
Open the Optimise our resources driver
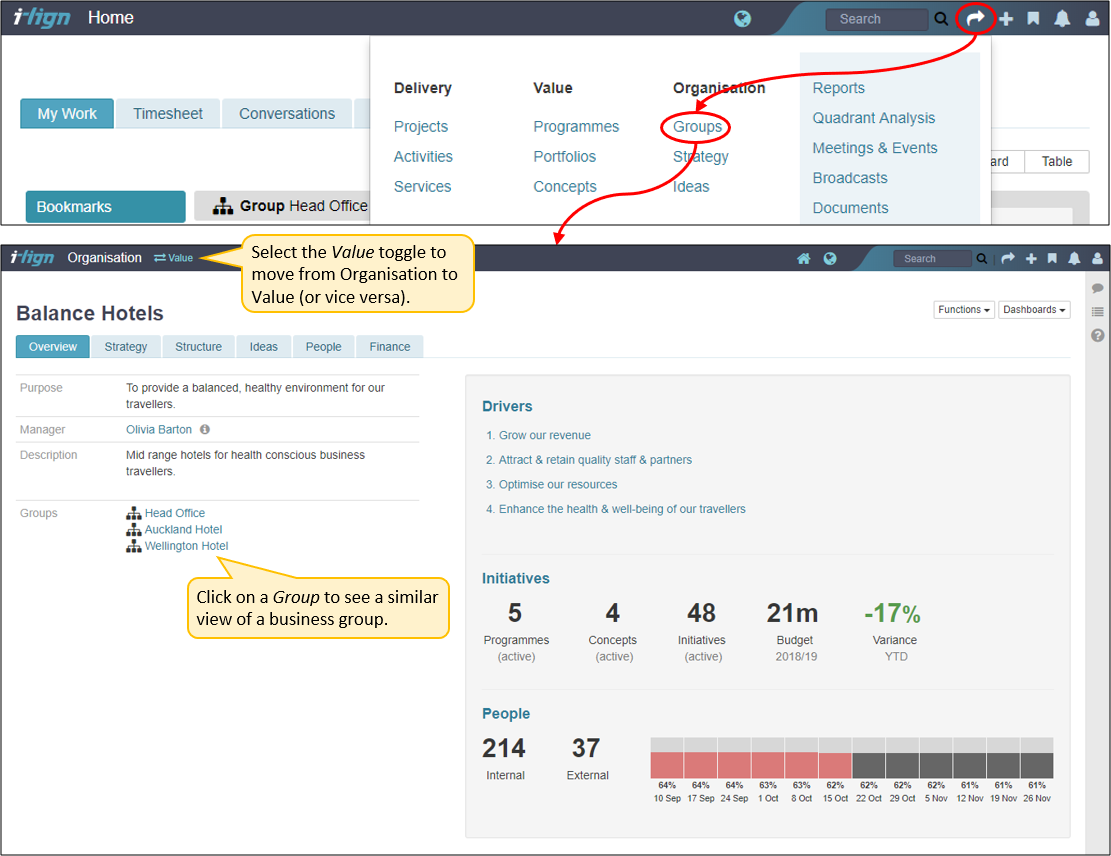tap(558, 485)
